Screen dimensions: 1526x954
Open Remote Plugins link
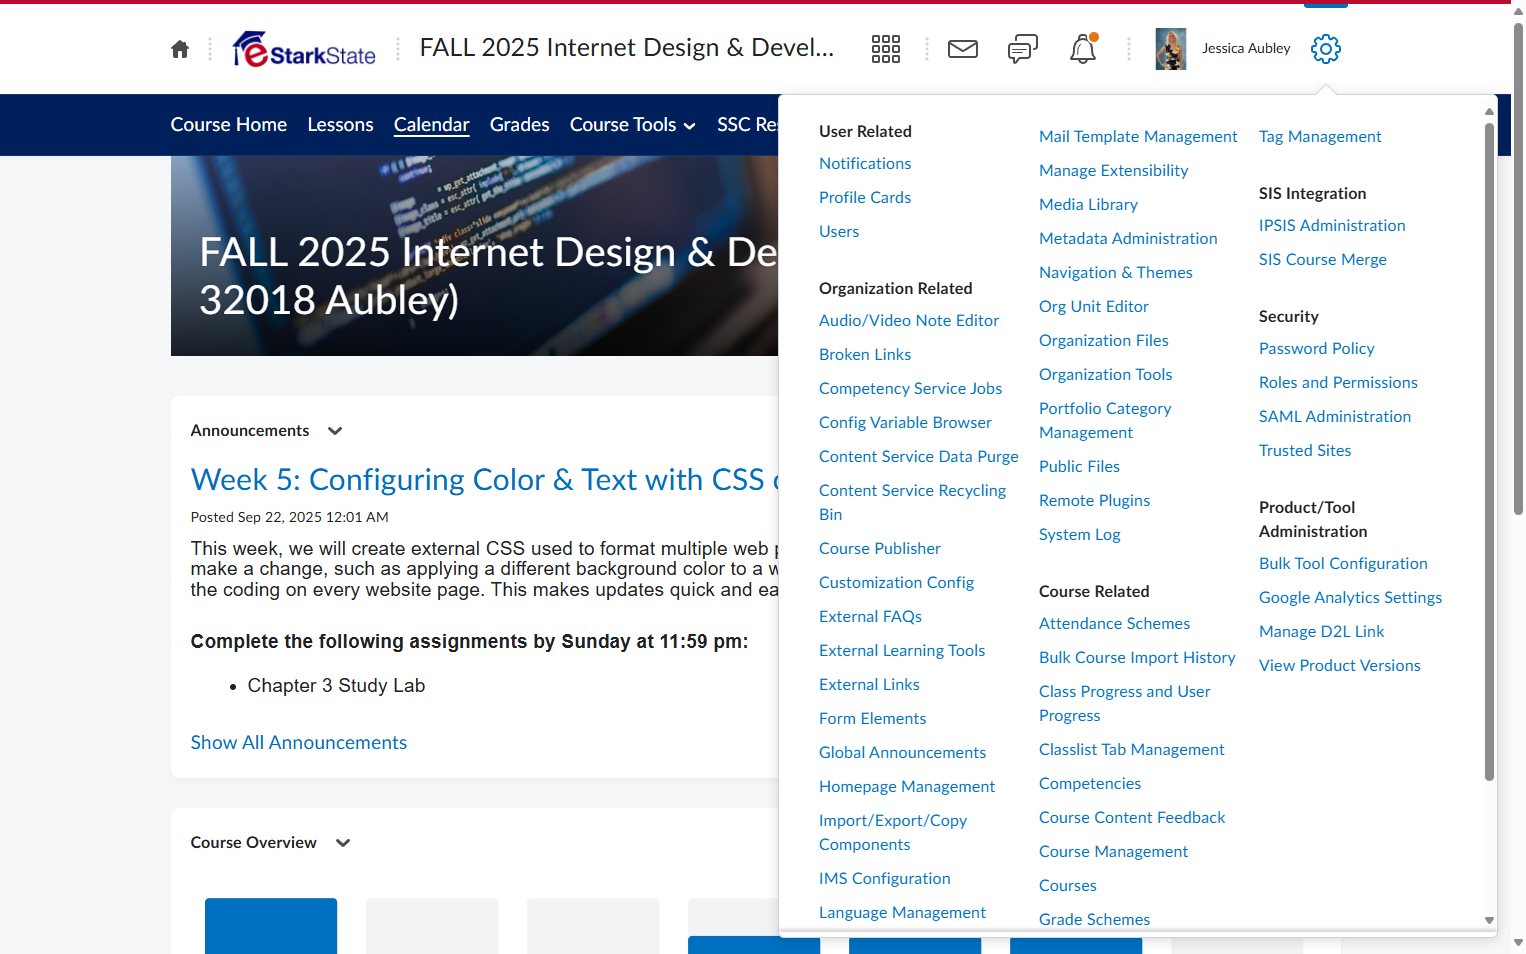pyautogui.click(x=1094, y=501)
